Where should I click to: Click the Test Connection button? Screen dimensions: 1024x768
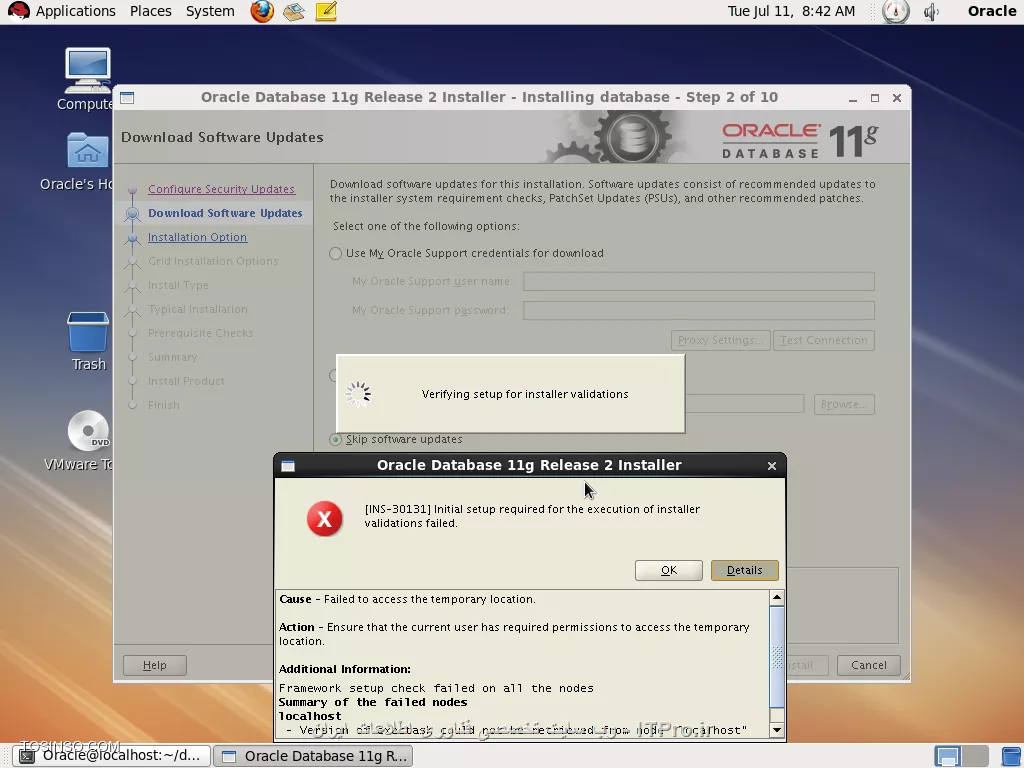click(824, 340)
